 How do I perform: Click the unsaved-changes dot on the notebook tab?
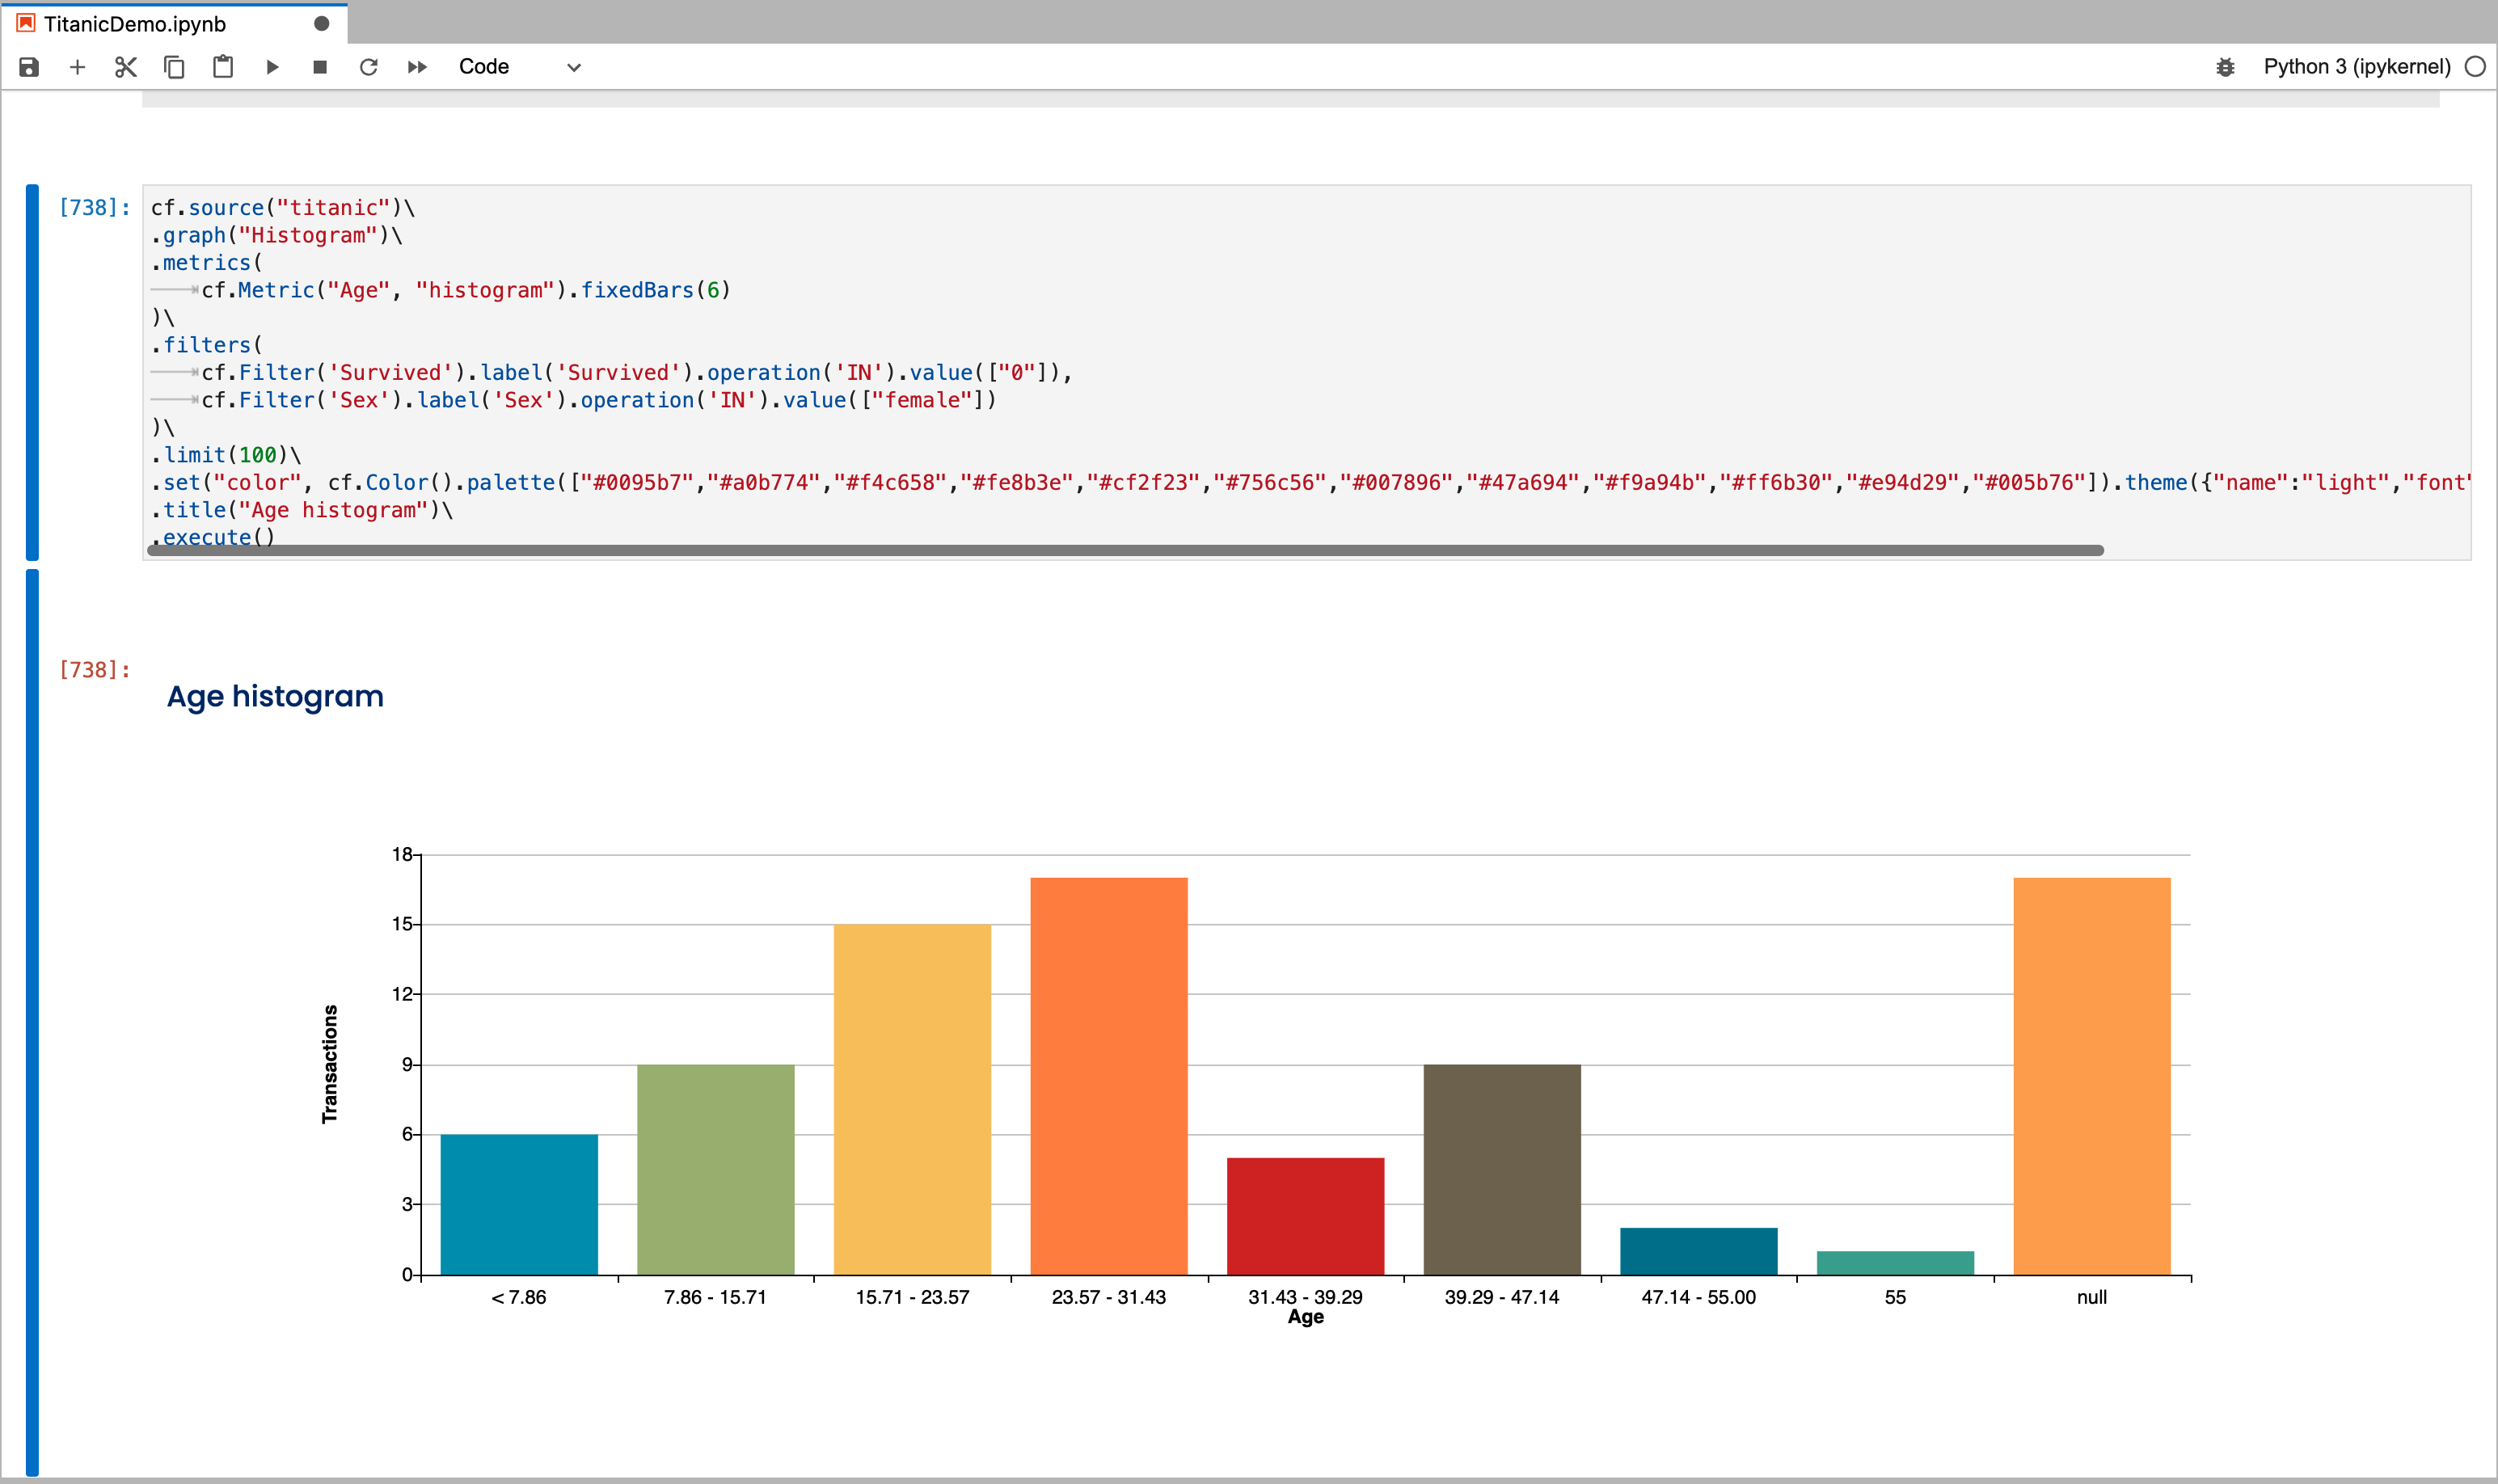pyautogui.click(x=321, y=24)
